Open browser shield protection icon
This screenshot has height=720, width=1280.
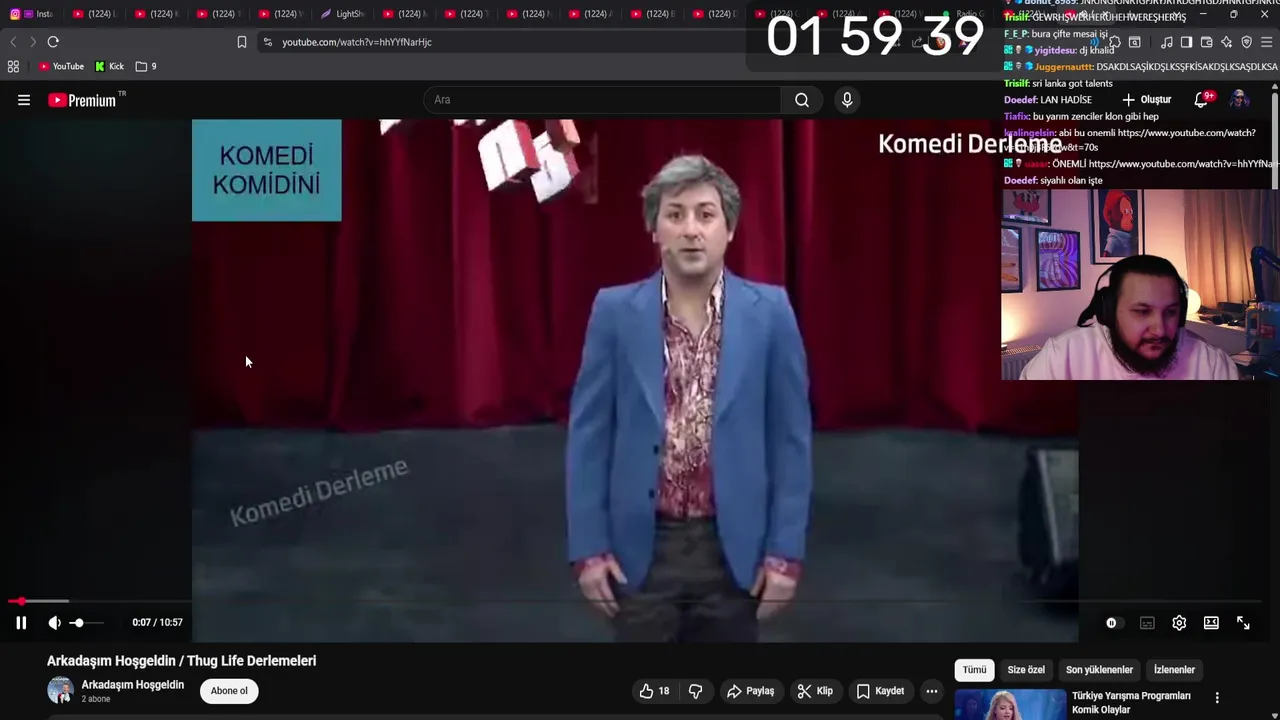pos(1246,42)
